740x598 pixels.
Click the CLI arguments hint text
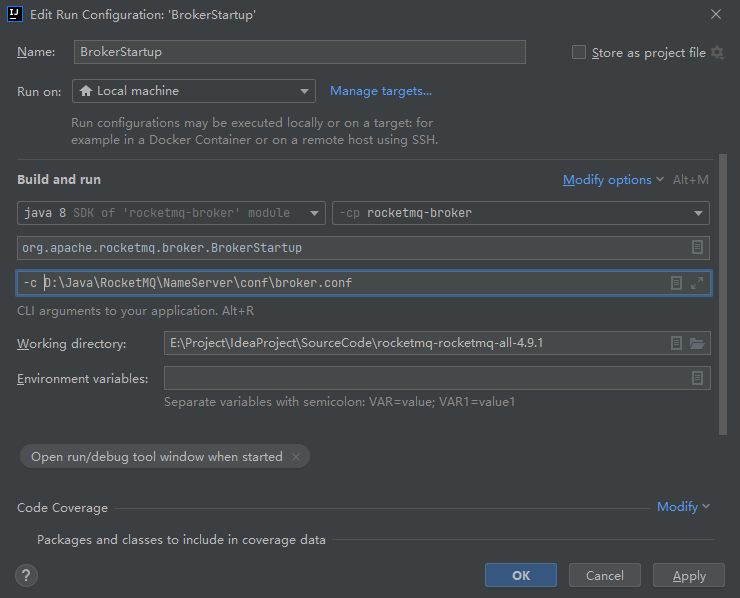[135, 311]
